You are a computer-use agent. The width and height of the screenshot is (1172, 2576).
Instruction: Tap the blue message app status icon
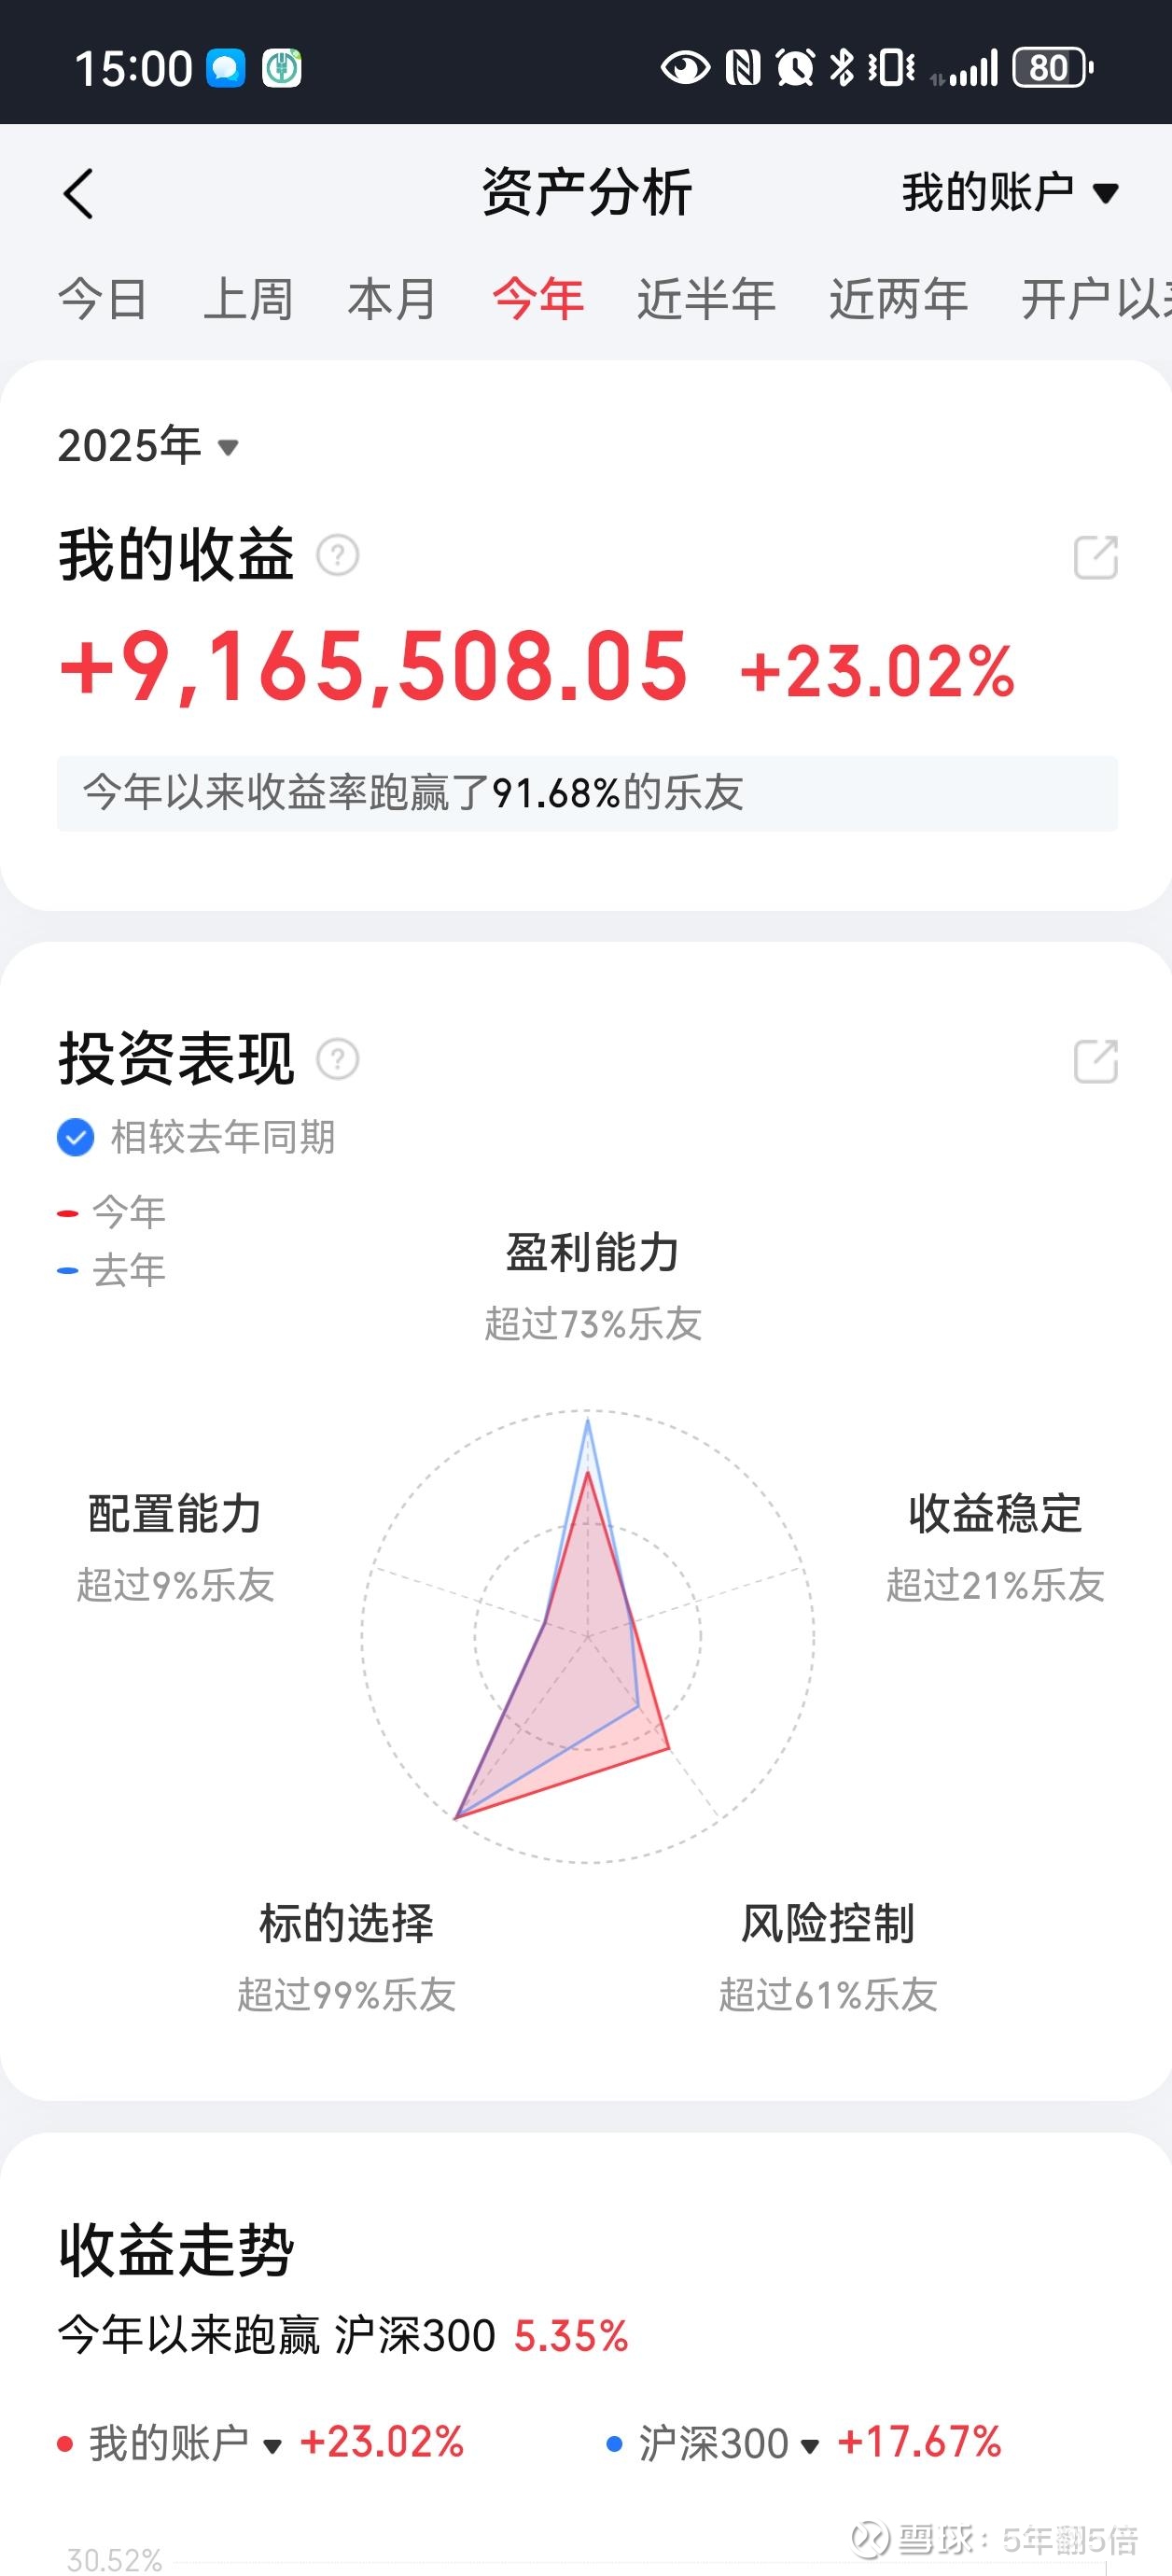(226, 69)
